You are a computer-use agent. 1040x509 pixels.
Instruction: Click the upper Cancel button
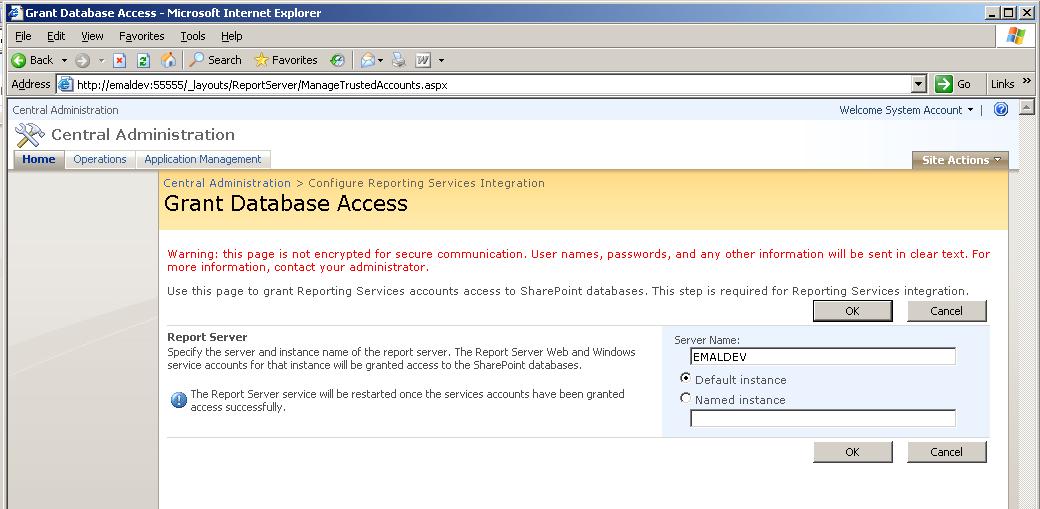946,311
